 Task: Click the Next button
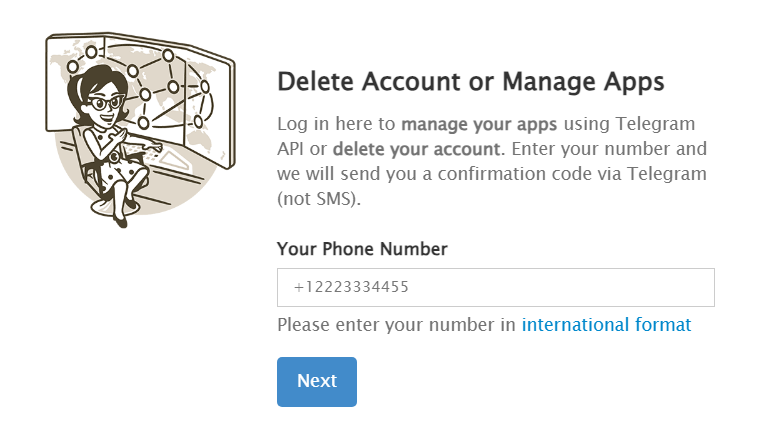[317, 382]
